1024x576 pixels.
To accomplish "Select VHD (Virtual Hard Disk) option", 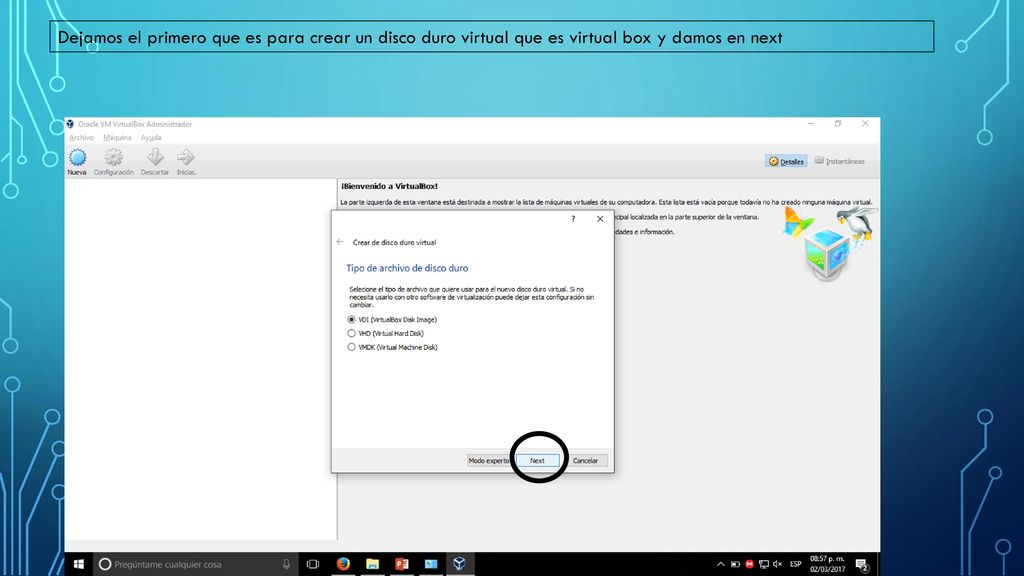I will click(x=385, y=333).
